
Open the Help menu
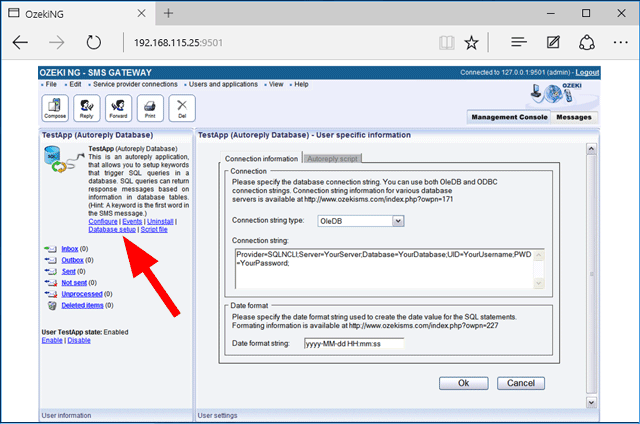pyautogui.click(x=301, y=84)
